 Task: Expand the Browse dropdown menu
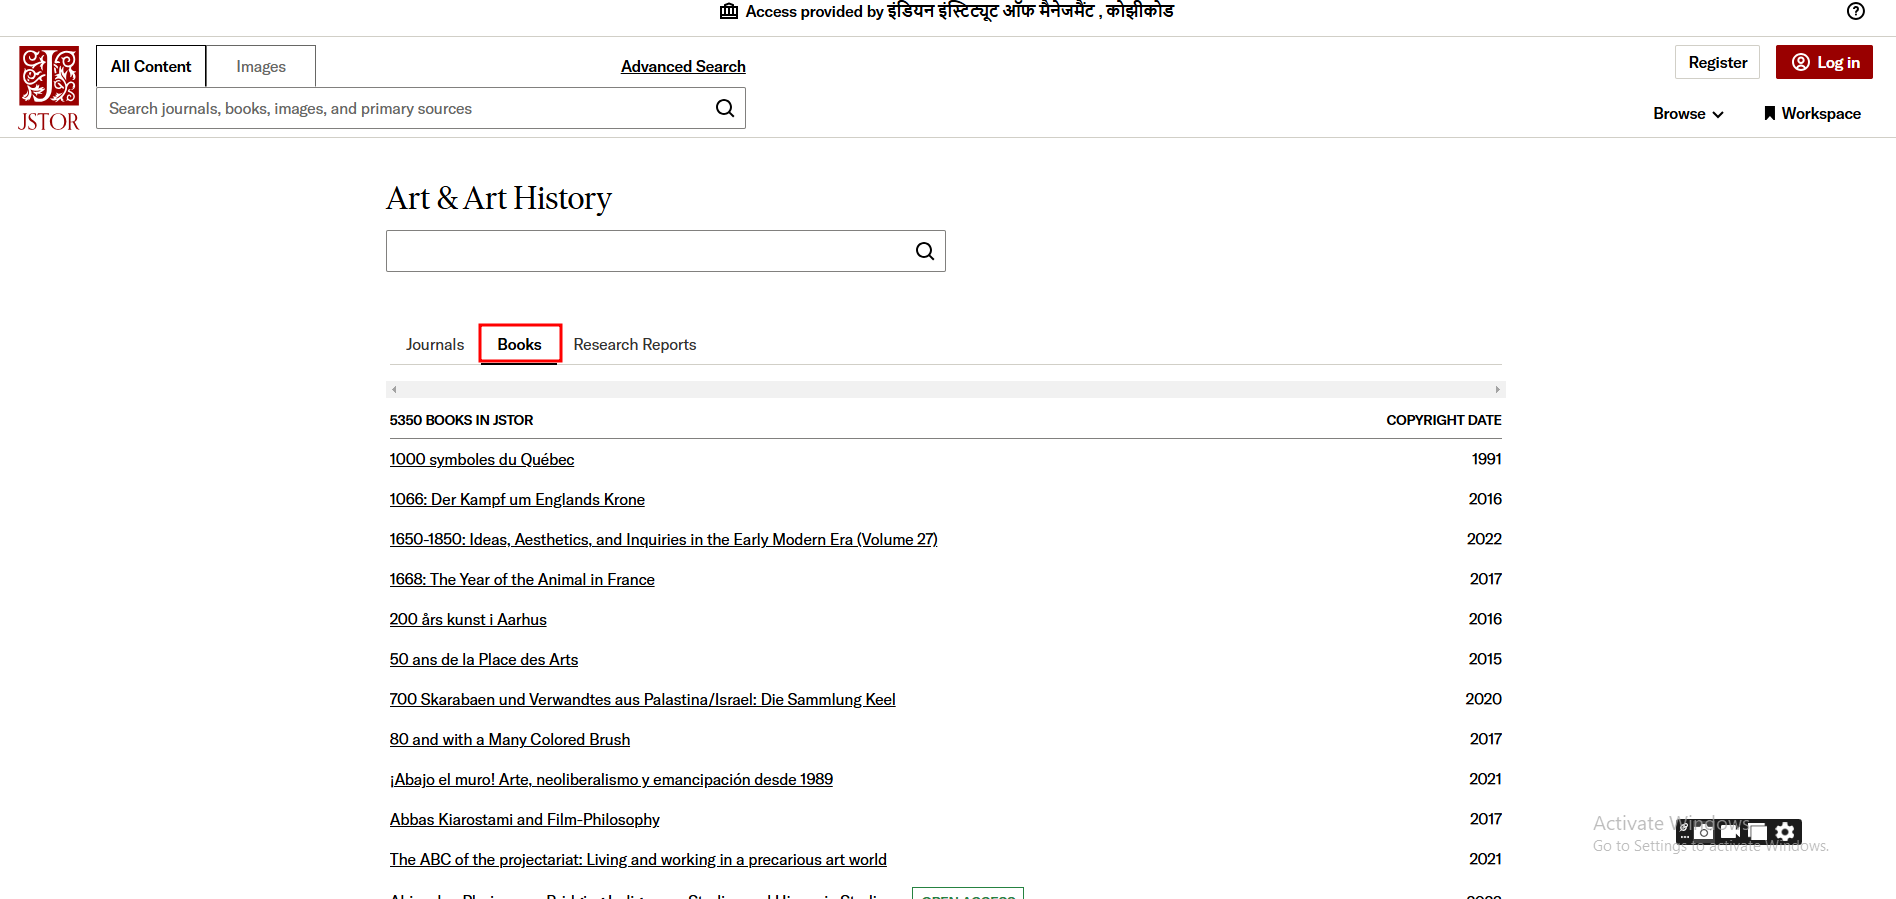1688,114
